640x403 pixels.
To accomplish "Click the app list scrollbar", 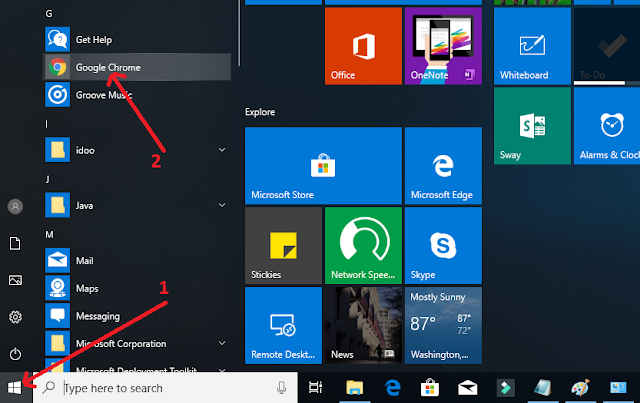I will pyautogui.click(x=239, y=33).
